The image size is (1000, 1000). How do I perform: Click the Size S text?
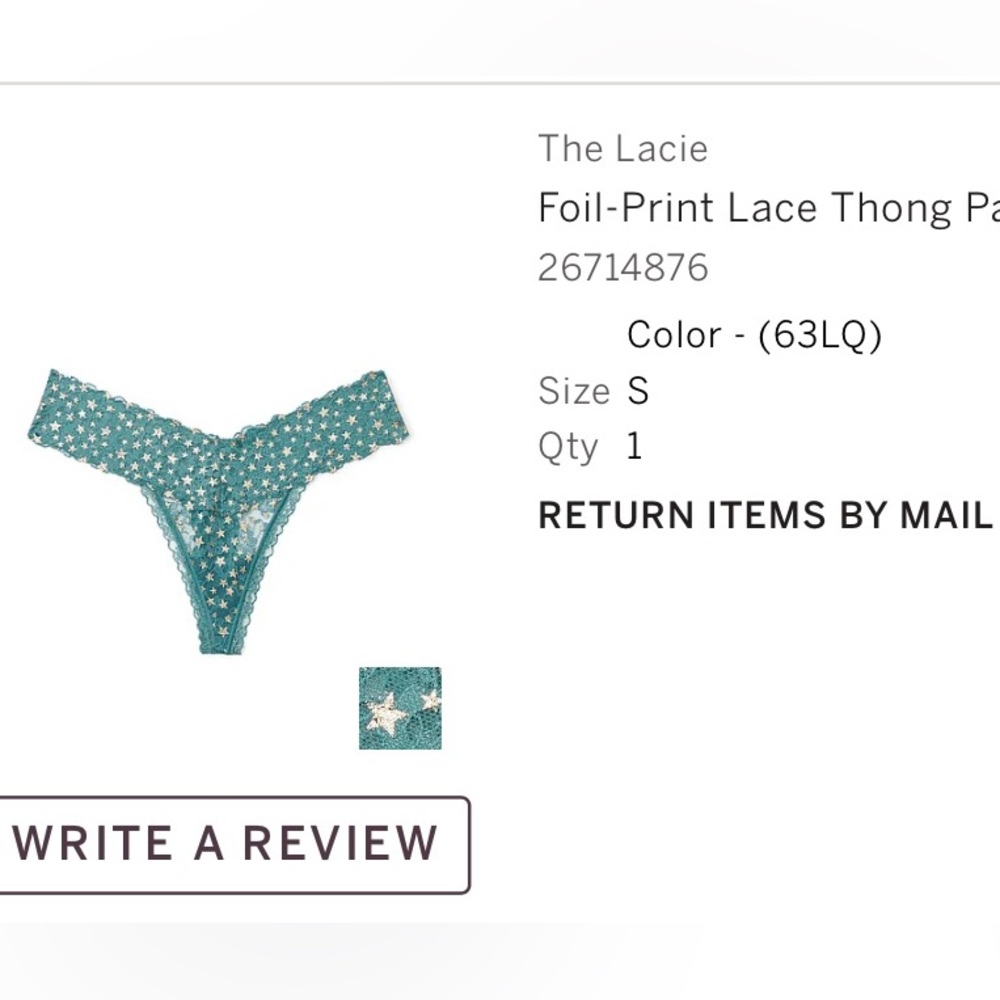click(x=594, y=390)
